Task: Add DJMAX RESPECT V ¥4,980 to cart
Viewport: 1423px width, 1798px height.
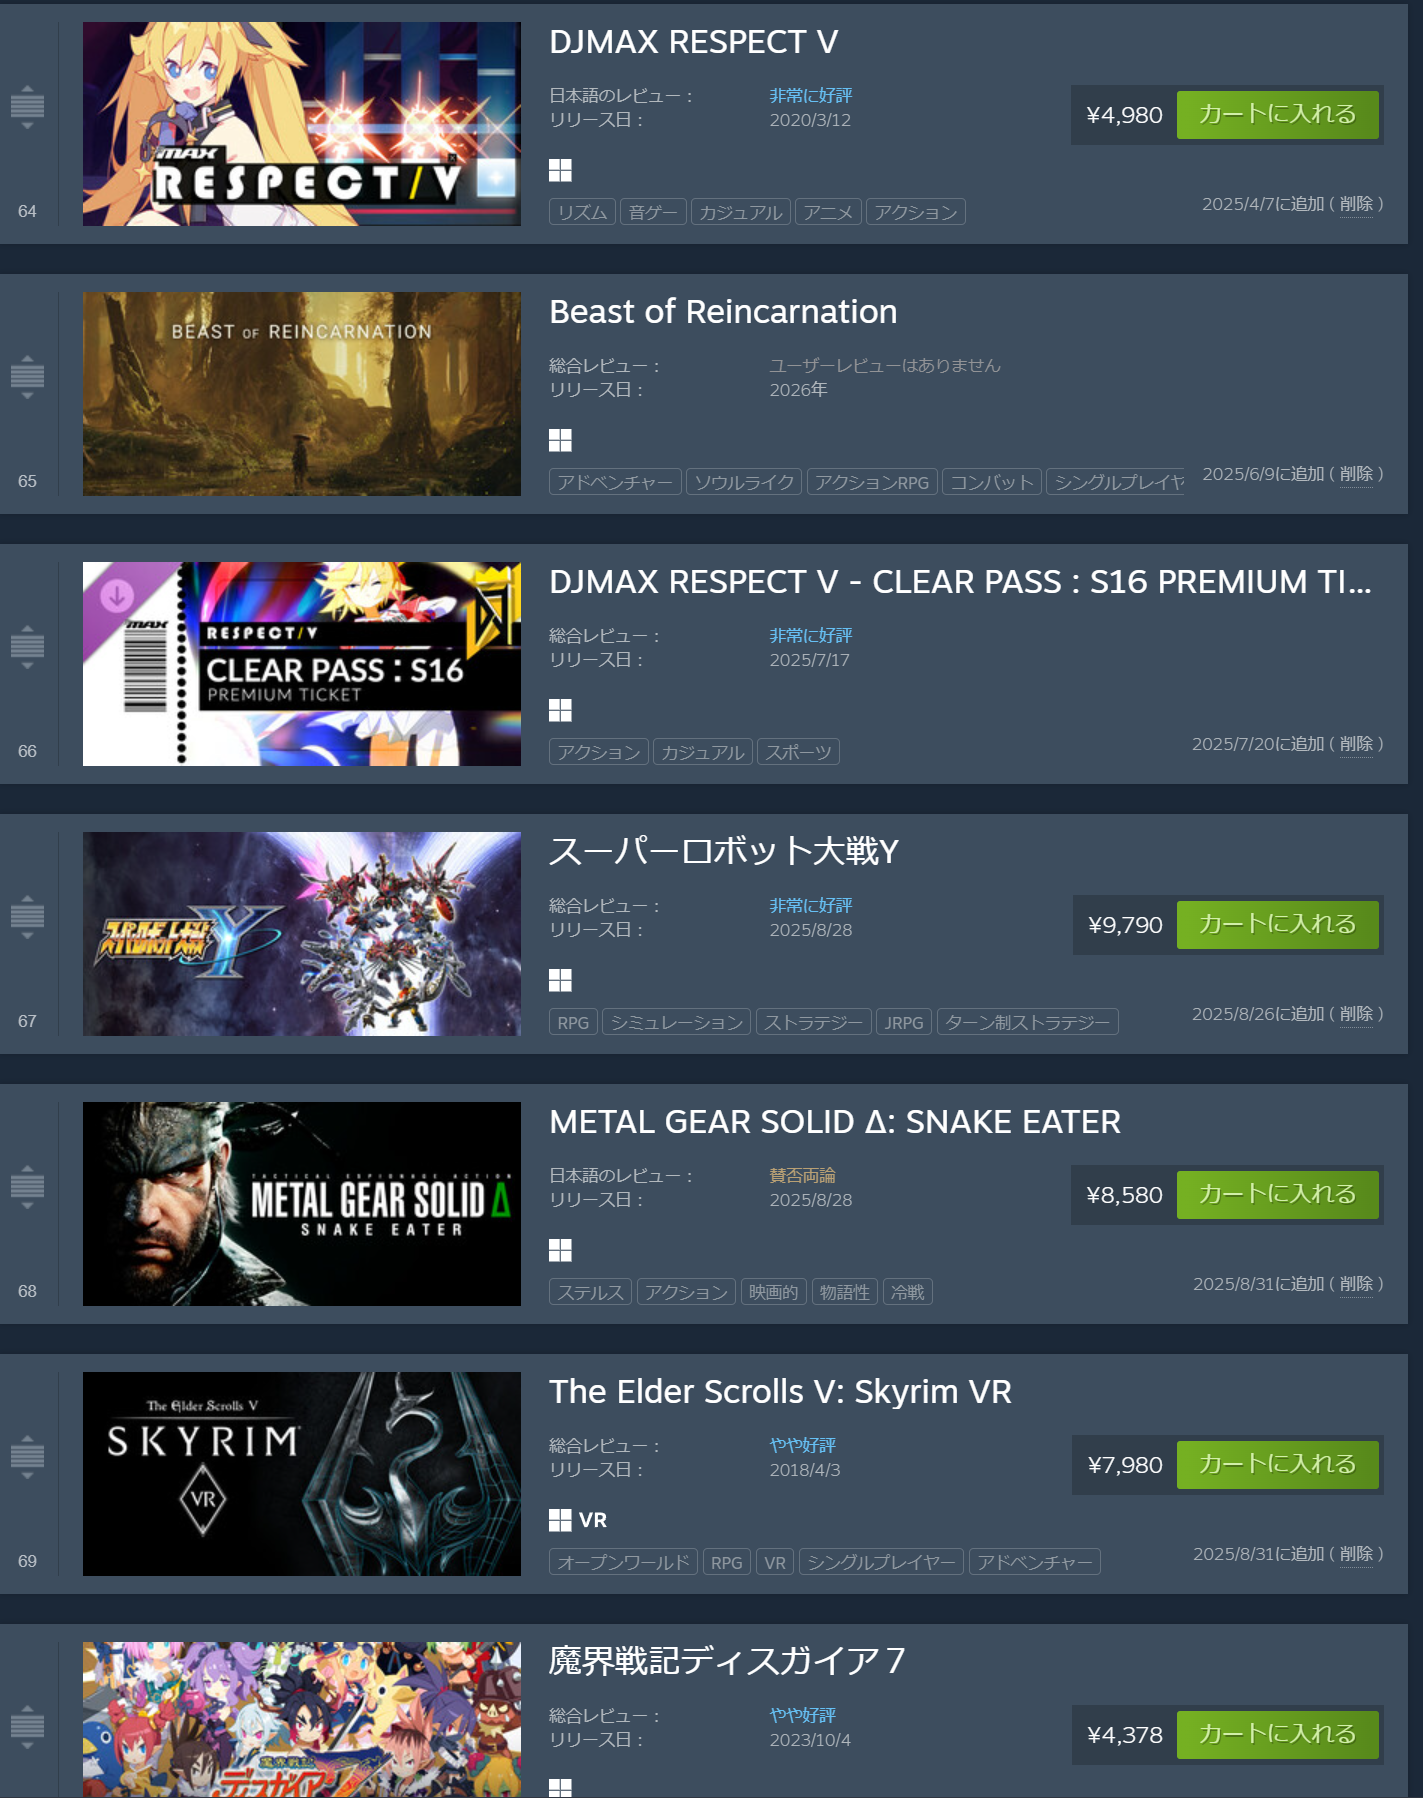Action: [x=1277, y=115]
